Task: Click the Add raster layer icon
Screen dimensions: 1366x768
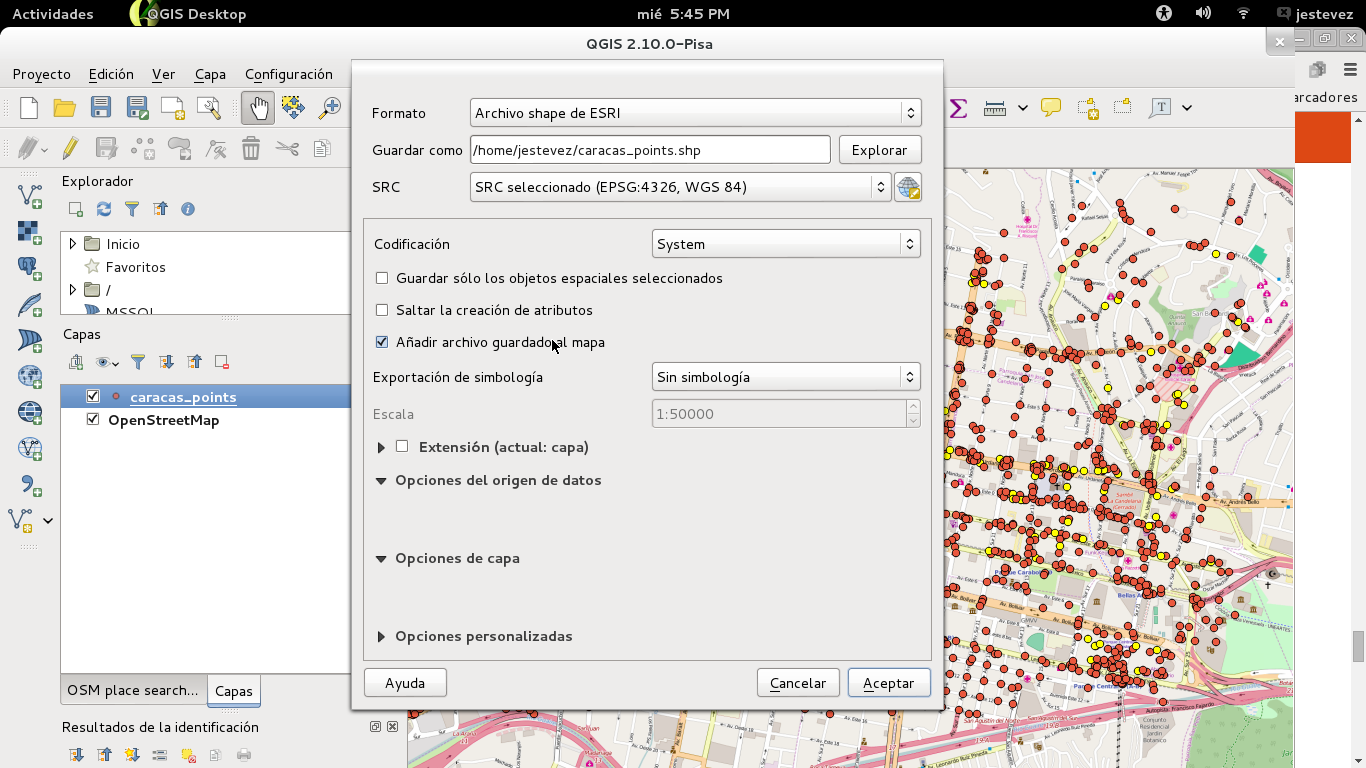Action: click(x=30, y=232)
